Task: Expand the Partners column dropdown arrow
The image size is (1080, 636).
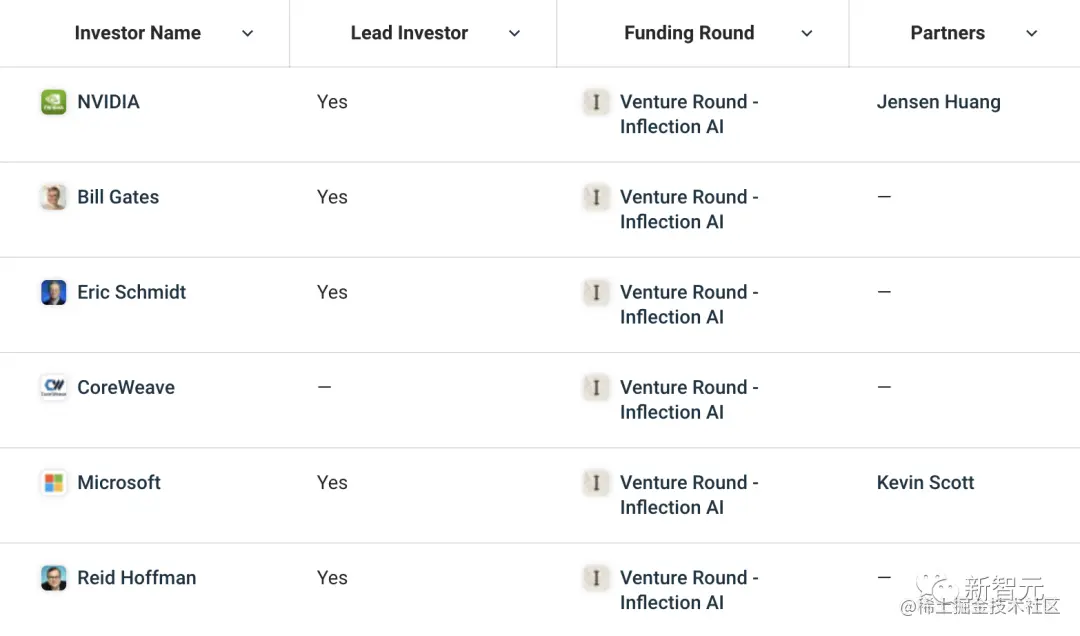Action: (1032, 34)
